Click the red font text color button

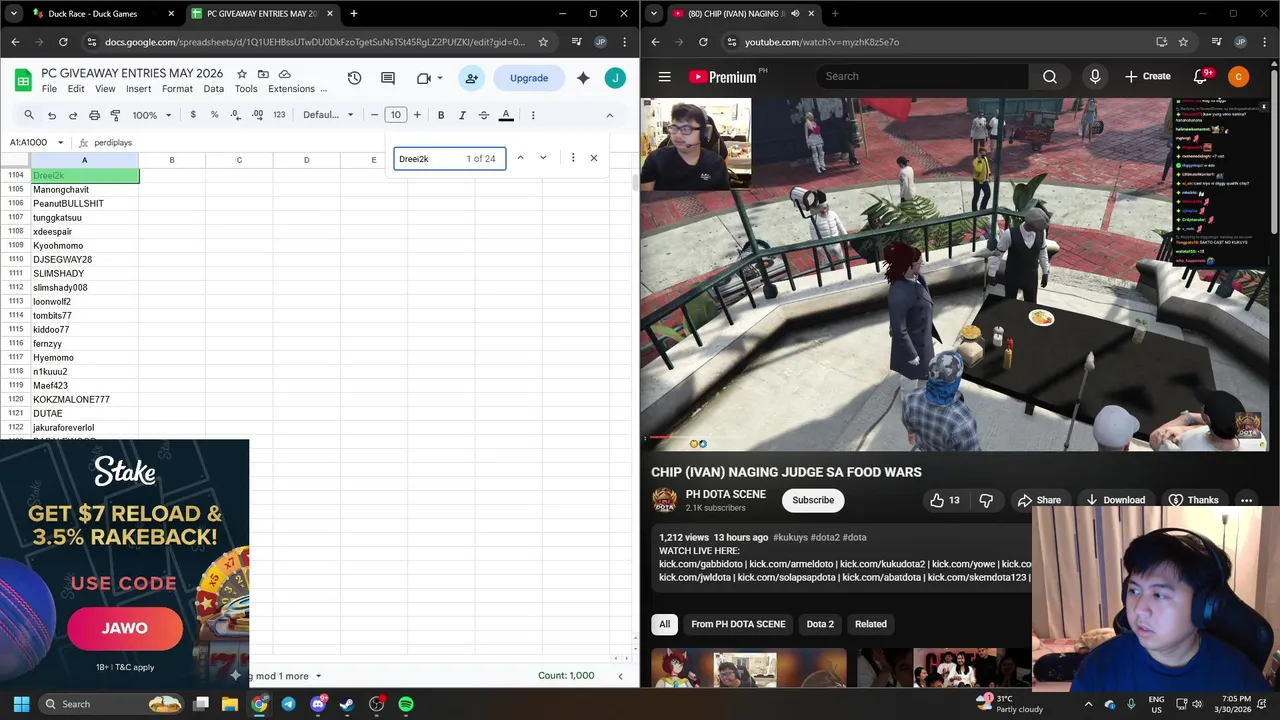click(506, 115)
